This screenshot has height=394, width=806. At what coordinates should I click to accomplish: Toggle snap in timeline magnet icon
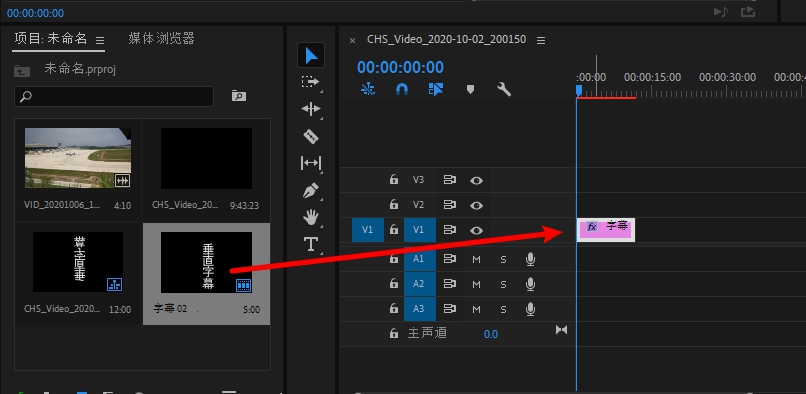tap(401, 89)
